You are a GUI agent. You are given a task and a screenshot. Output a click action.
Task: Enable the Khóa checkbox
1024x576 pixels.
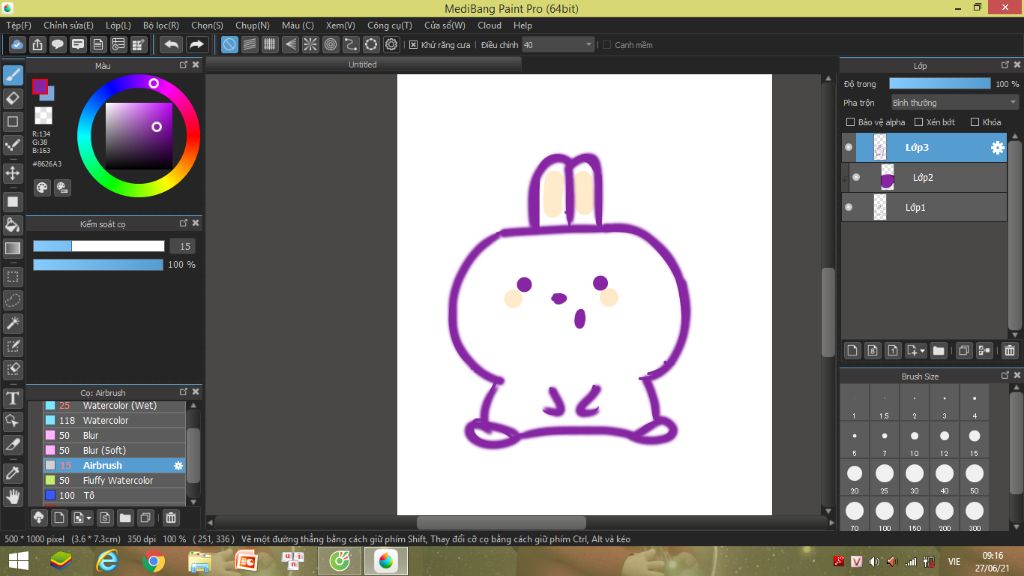click(x=975, y=122)
